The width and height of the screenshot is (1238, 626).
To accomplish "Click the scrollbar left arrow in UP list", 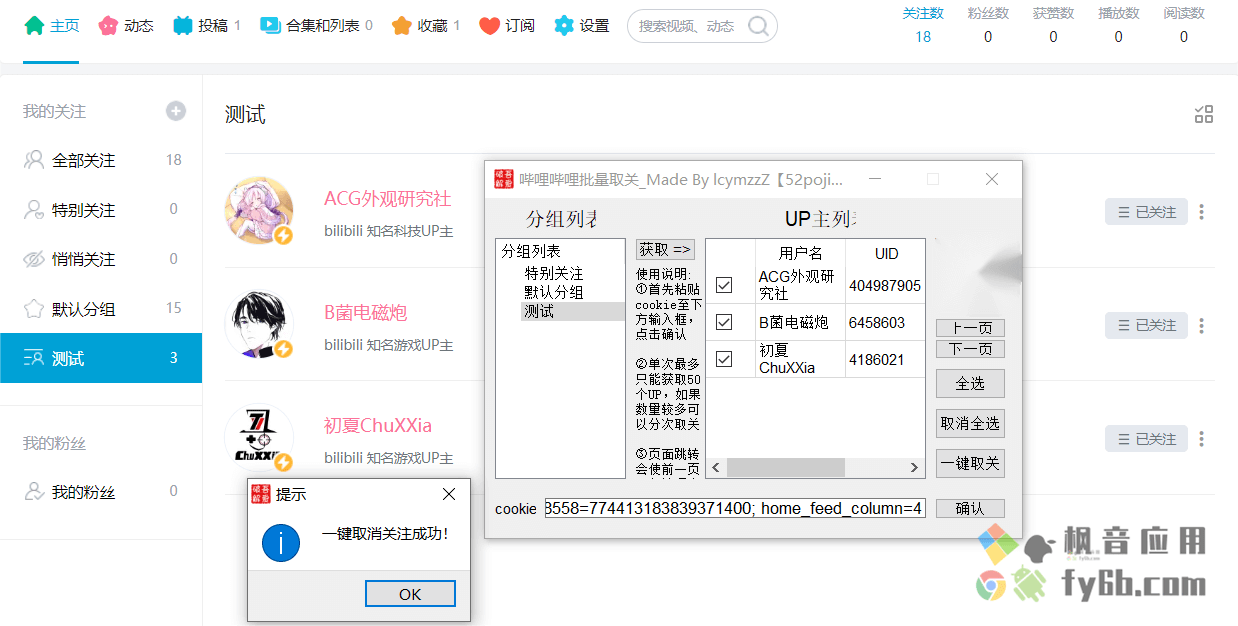I will pyautogui.click(x=716, y=467).
